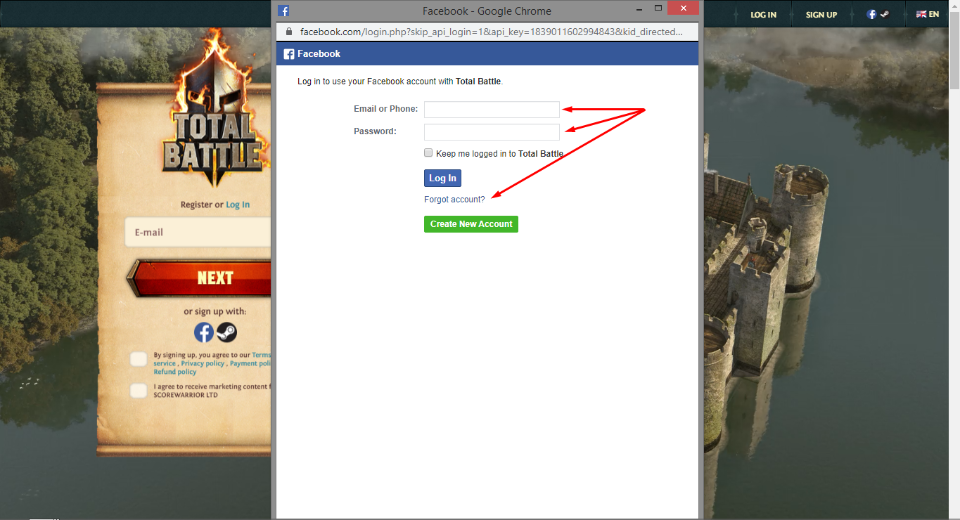
Task: Click Log In link beside Register
Action: click(238, 205)
